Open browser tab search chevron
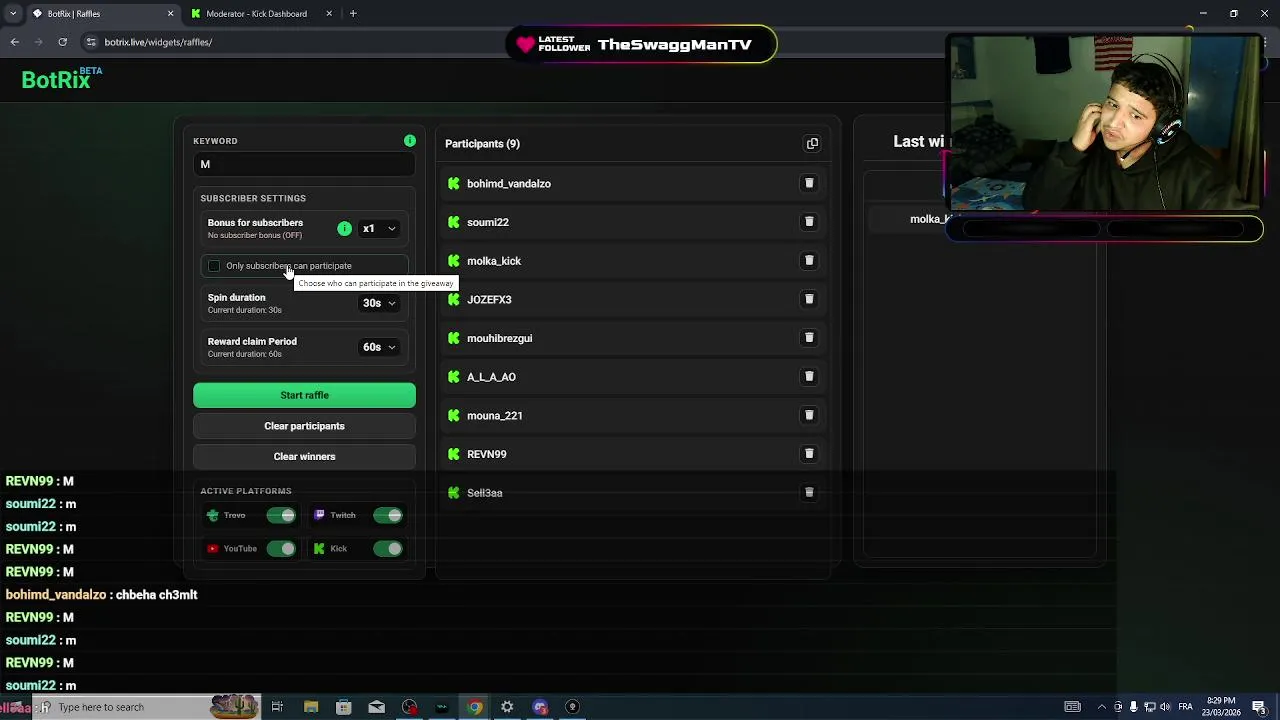Viewport: 1280px width, 720px height. pos(13,14)
